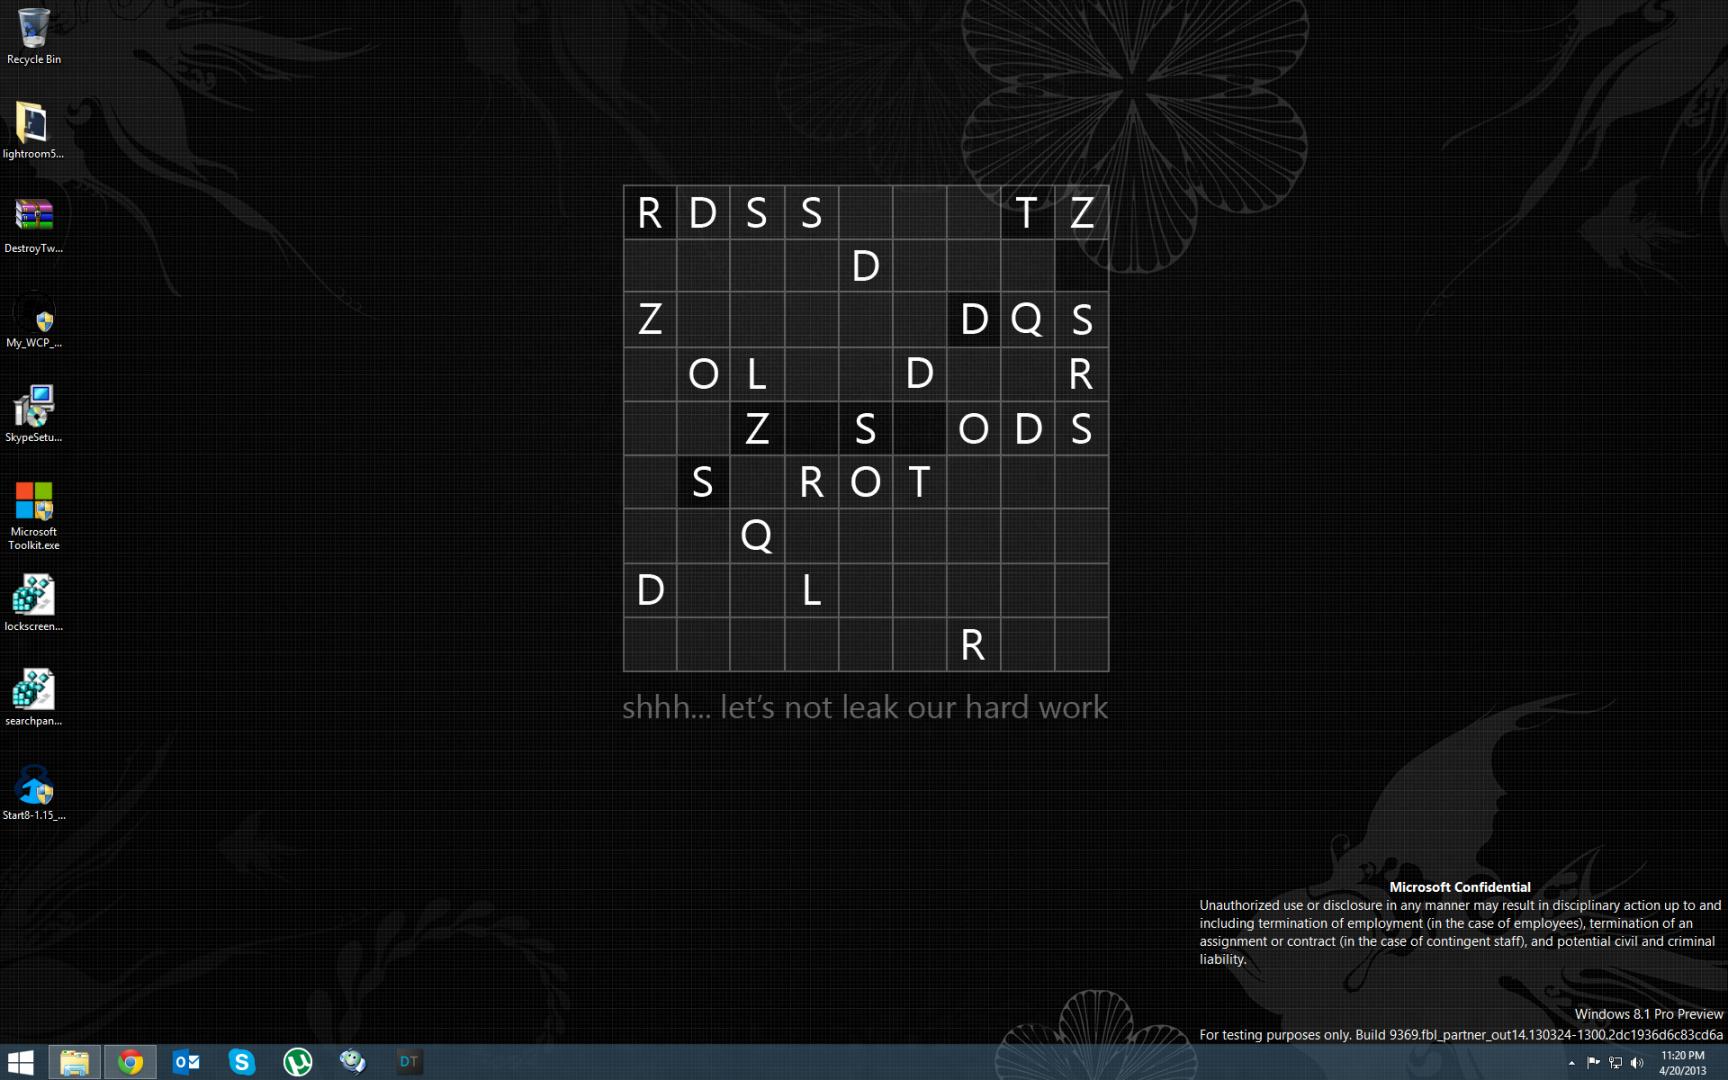Open File Explorer from the taskbar

coord(75,1062)
